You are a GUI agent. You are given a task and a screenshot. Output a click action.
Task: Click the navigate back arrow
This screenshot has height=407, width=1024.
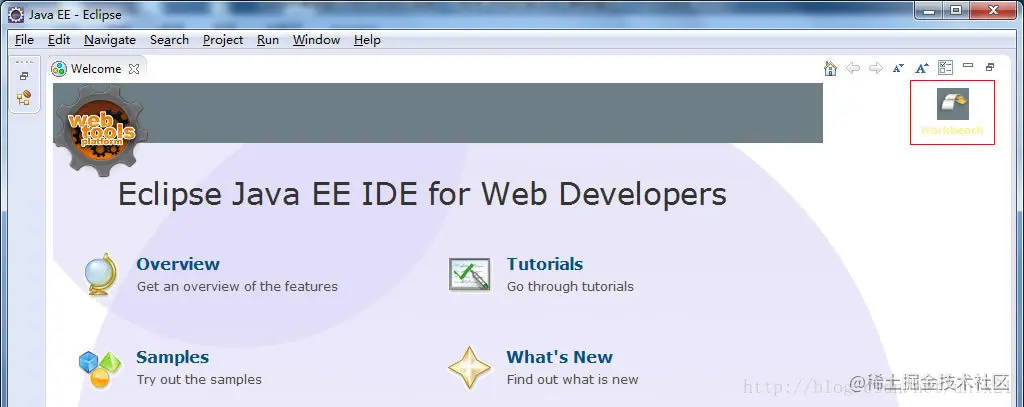tap(853, 68)
